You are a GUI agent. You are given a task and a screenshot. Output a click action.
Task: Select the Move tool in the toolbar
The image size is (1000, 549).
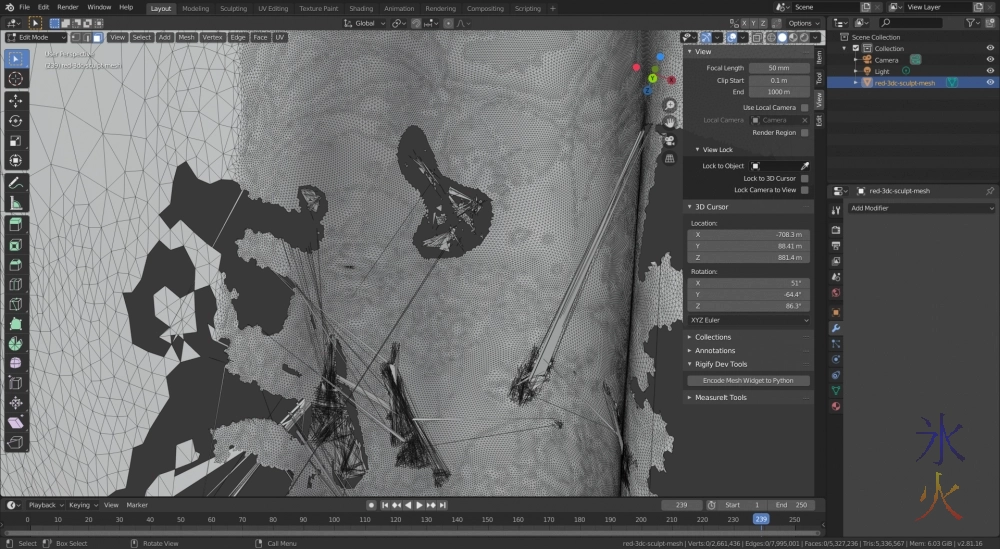point(16,101)
